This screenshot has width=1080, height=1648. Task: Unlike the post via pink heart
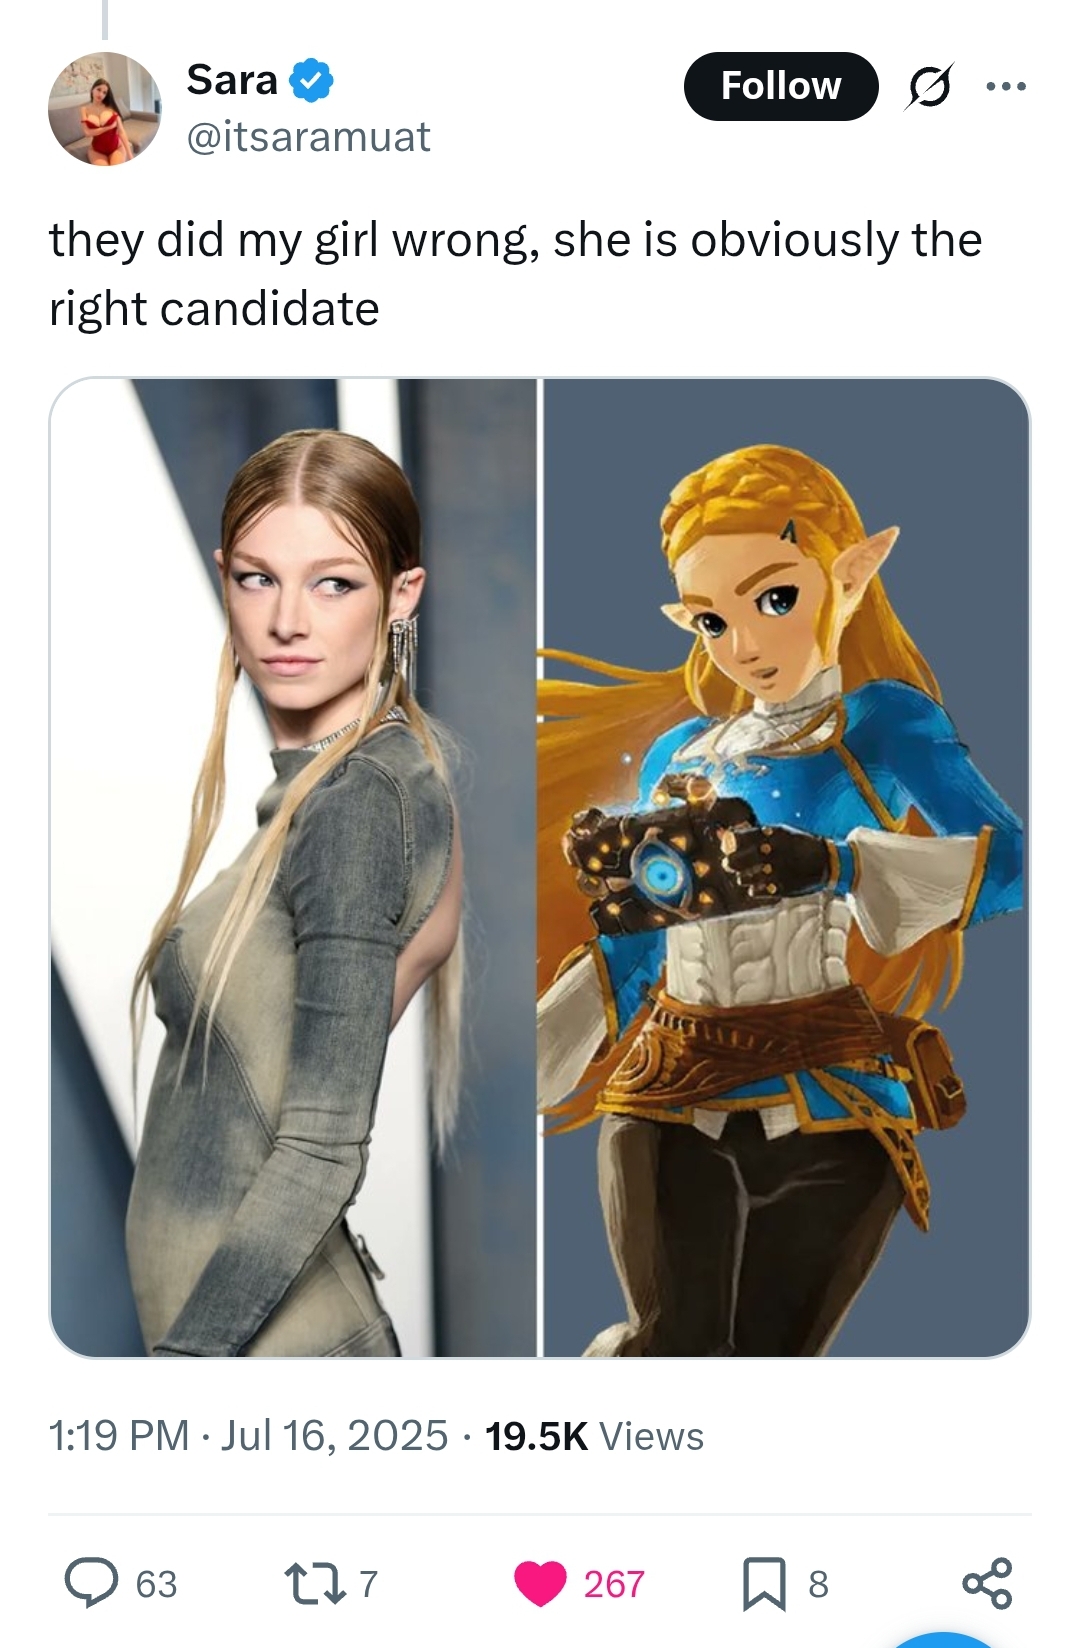coord(540,1584)
